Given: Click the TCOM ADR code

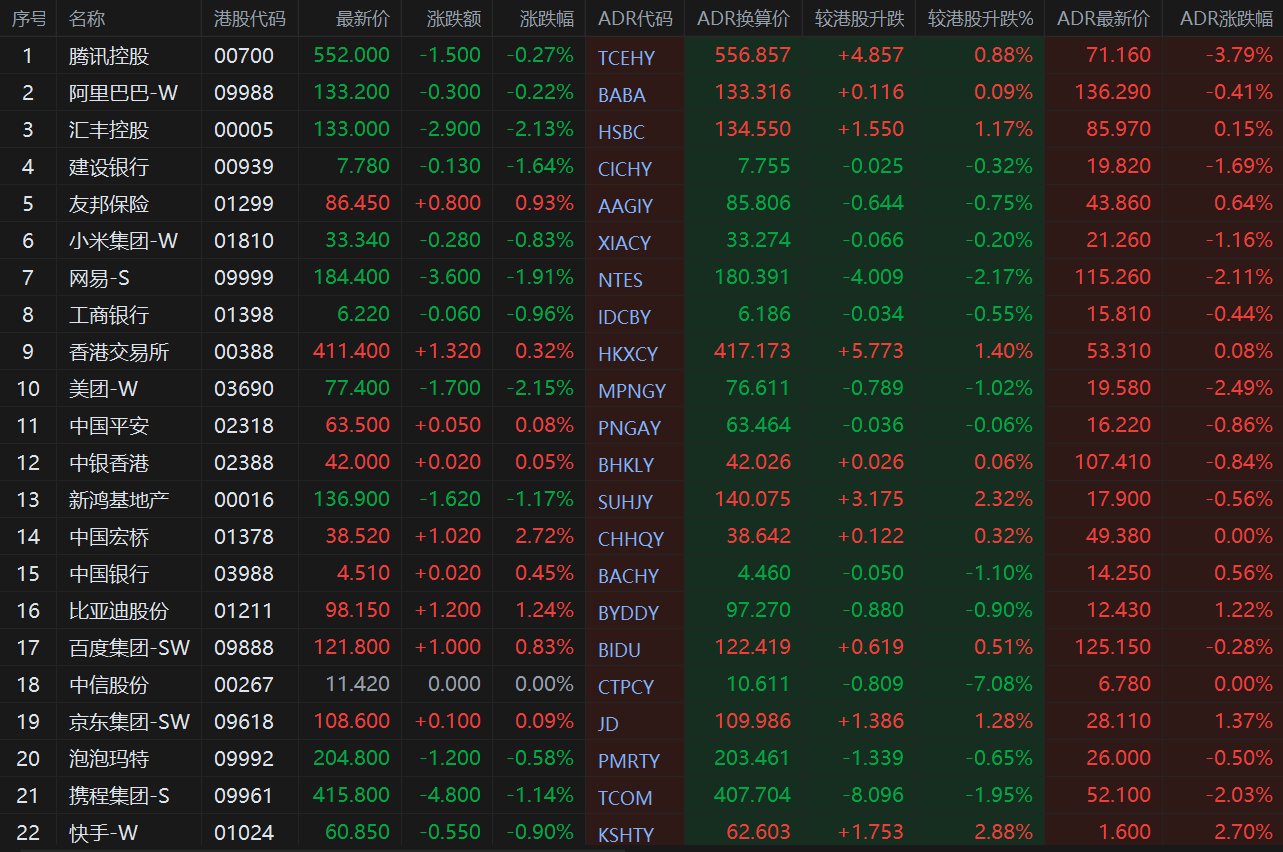Looking at the screenshot, I should pos(625,798).
